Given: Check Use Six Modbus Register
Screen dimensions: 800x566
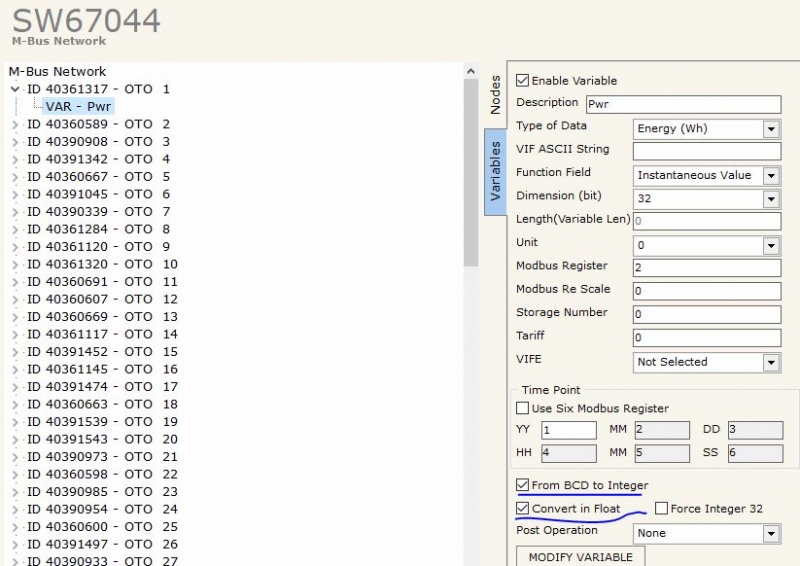Looking at the screenshot, I should (522, 408).
